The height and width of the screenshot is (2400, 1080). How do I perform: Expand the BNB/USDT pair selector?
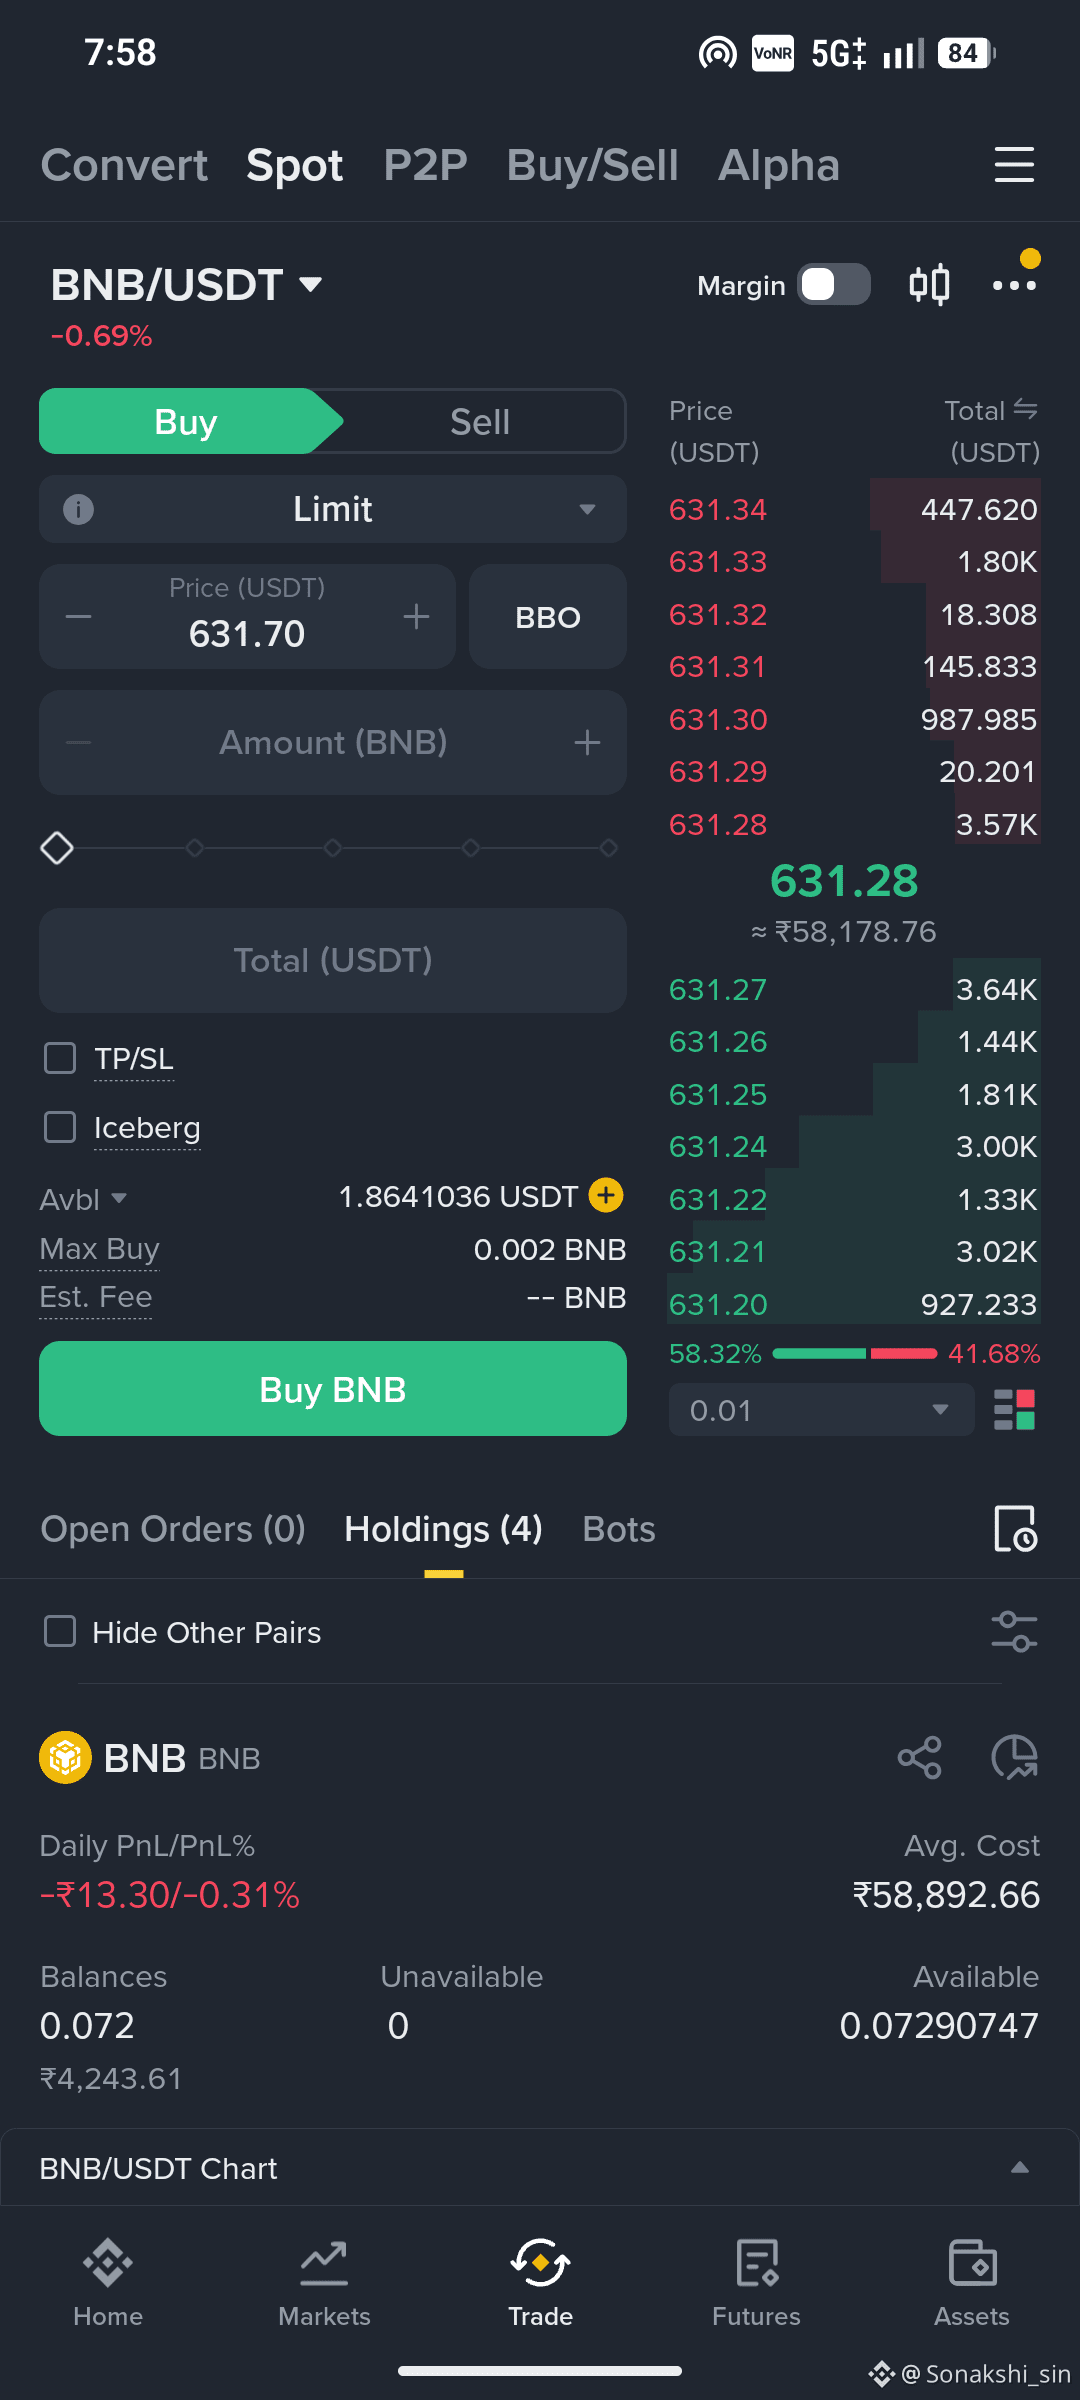187,285
